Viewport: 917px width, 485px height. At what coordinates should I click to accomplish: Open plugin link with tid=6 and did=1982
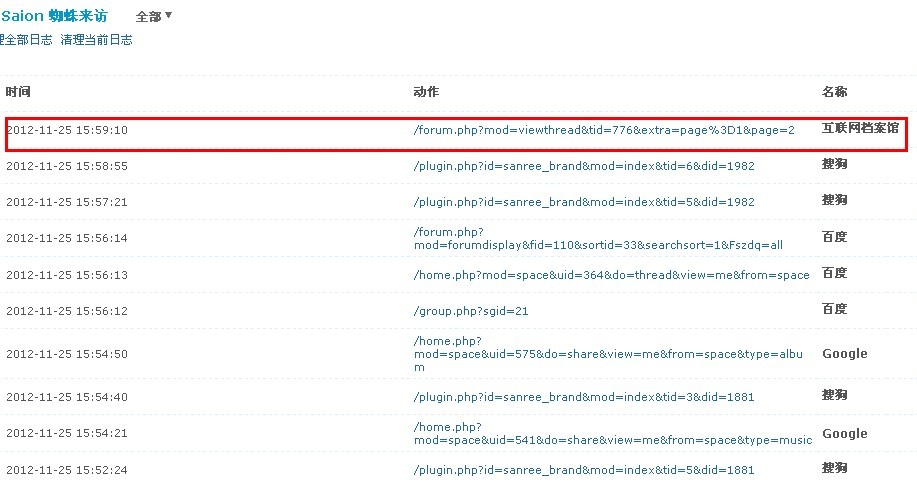[x=584, y=165]
